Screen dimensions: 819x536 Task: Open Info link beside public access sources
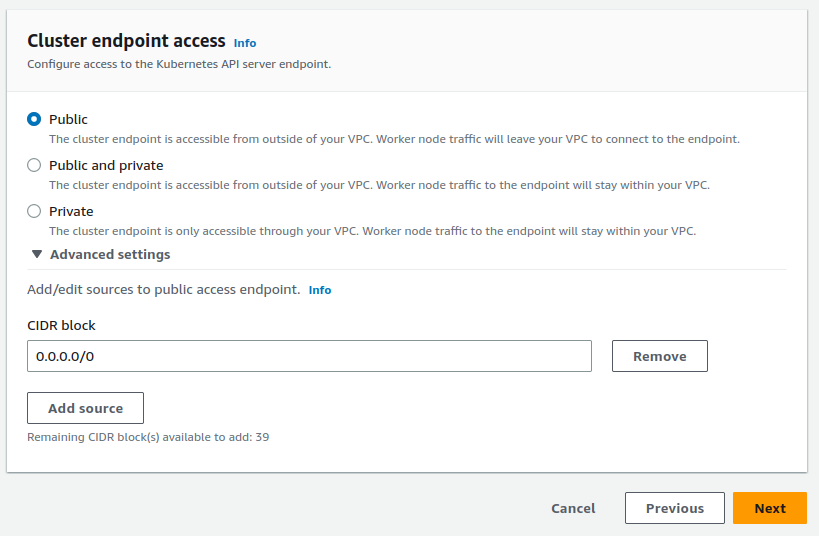click(x=320, y=290)
